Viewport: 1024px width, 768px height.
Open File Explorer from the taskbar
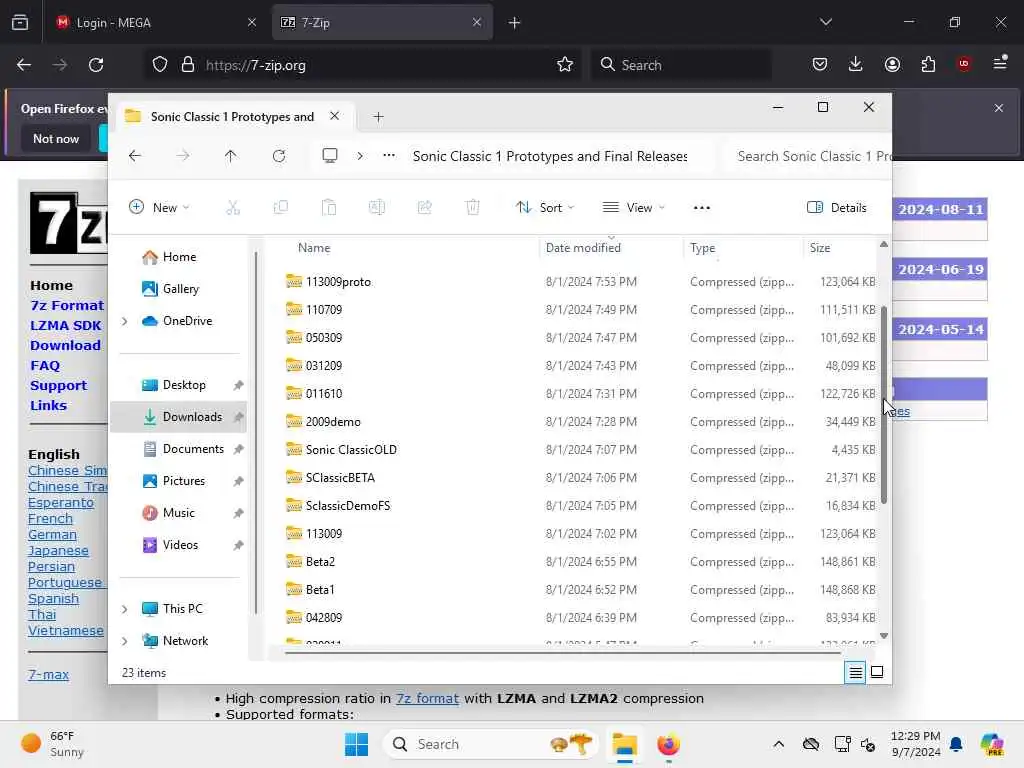[624, 744]
